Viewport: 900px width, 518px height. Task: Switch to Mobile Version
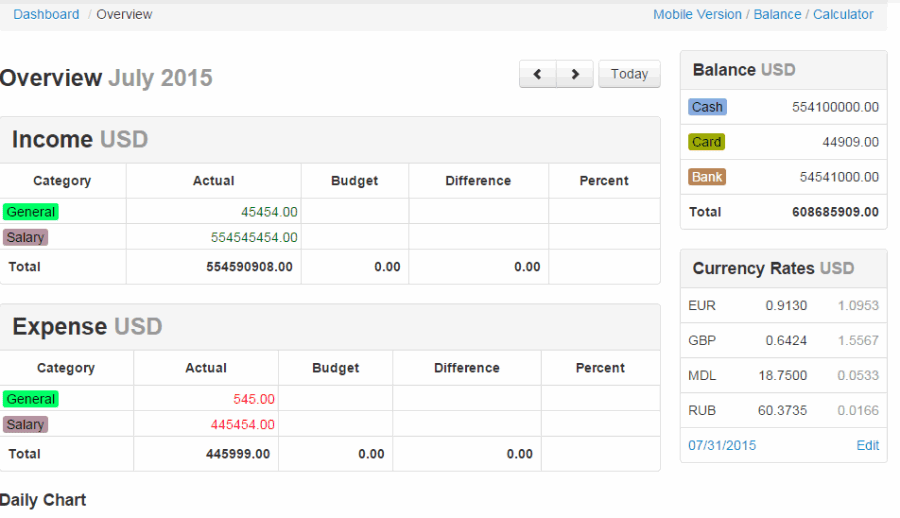coord(697,15)
